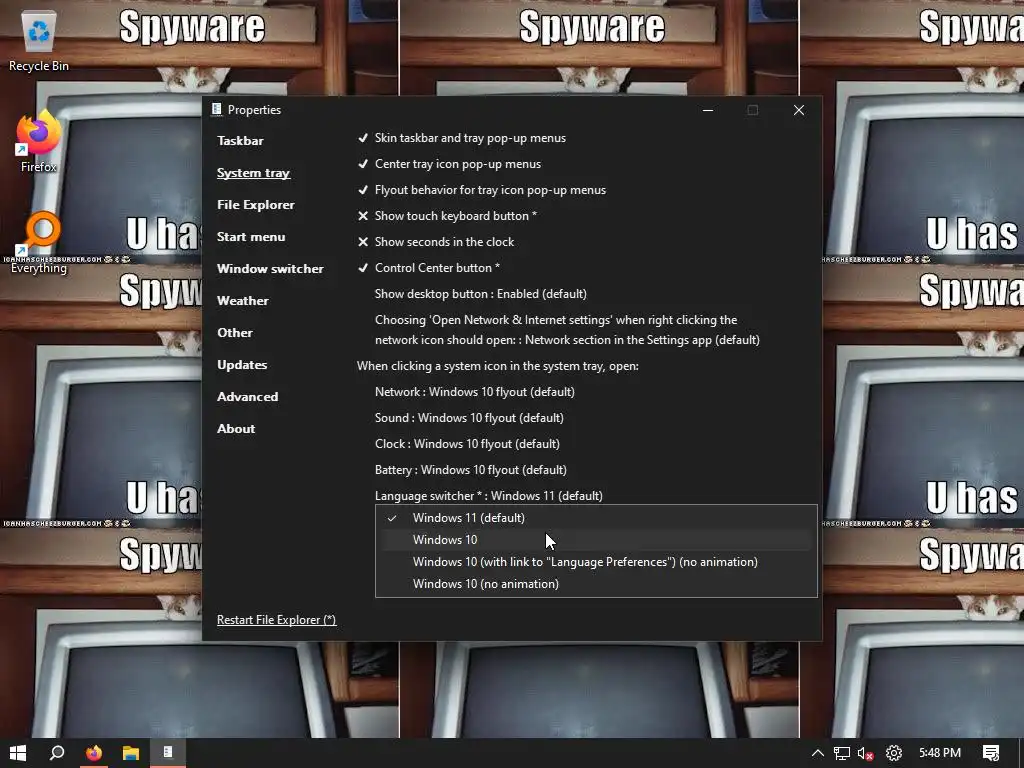Screen dimensions: 1024x768
Task: Click the muted sound tray icon
Action: (x=866, y=753)
